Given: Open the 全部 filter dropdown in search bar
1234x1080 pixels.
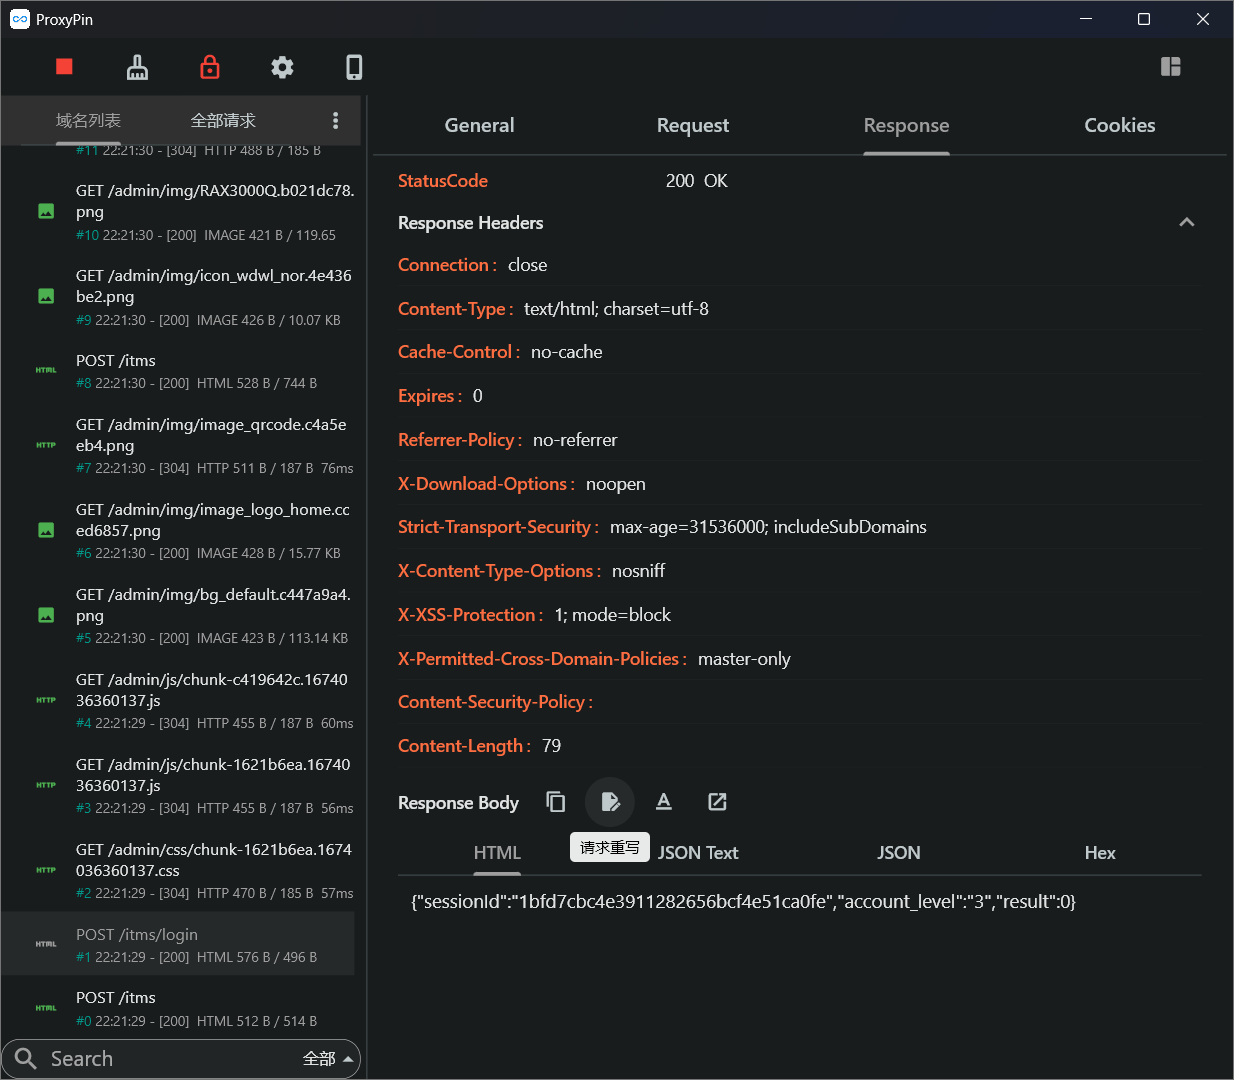Looking at the screenshot, I should (328, 1058).
